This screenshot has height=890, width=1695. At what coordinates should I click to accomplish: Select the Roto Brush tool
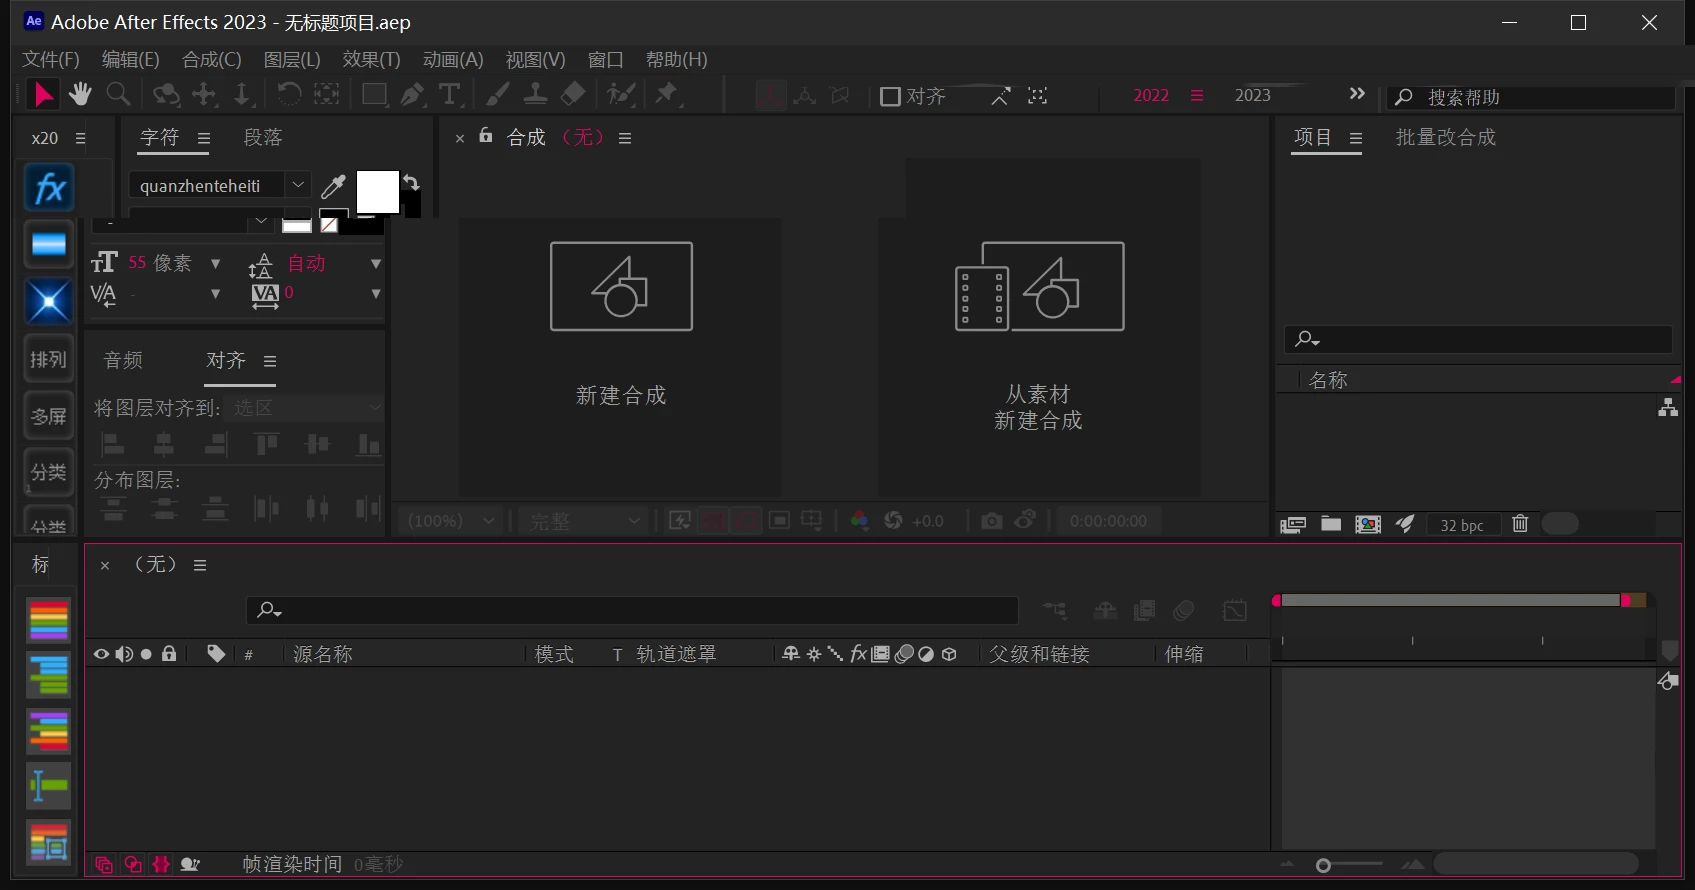tap(621, 95)
